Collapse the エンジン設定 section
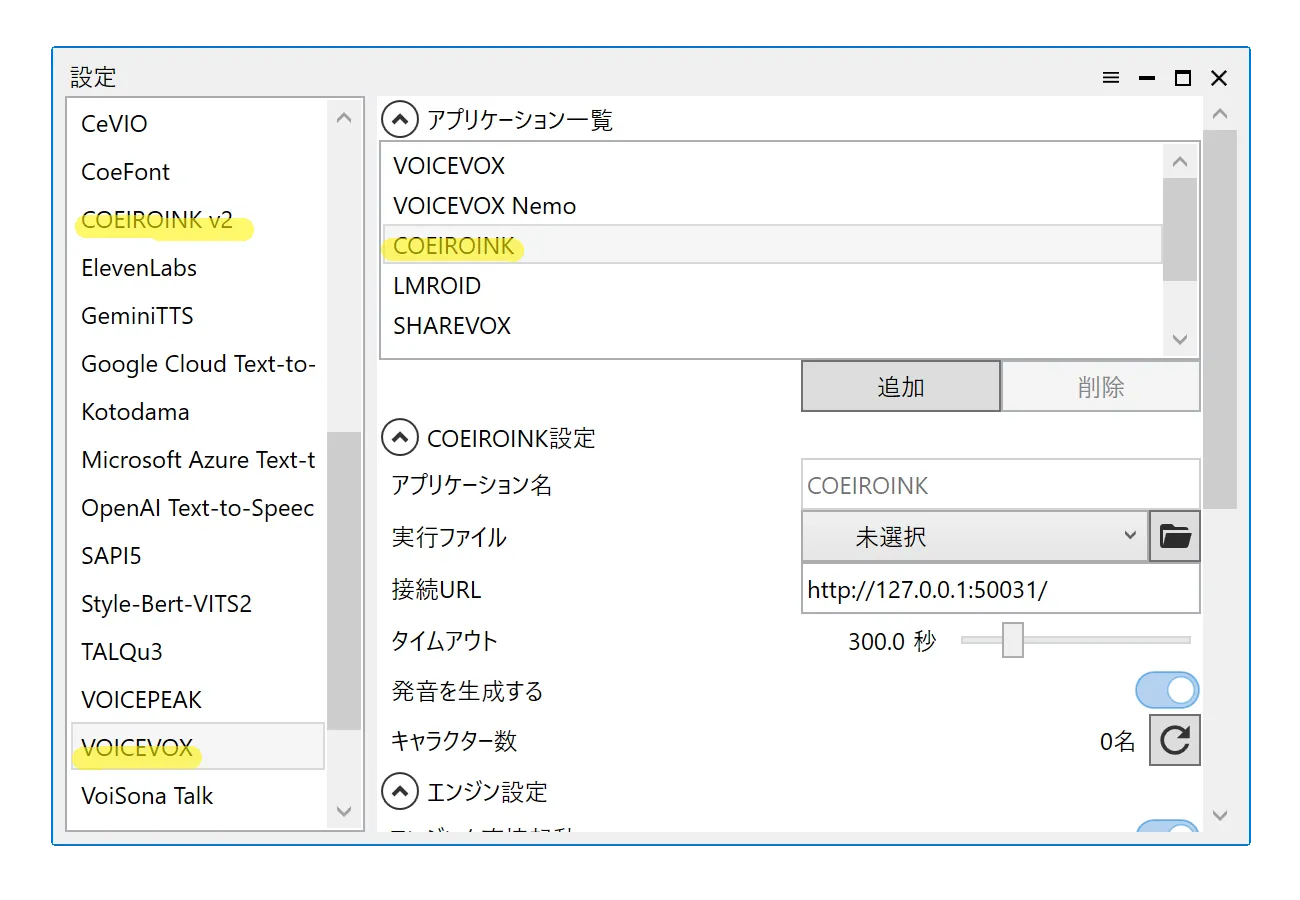Screen dimensions: 1300x900 [x=400, y=792]
